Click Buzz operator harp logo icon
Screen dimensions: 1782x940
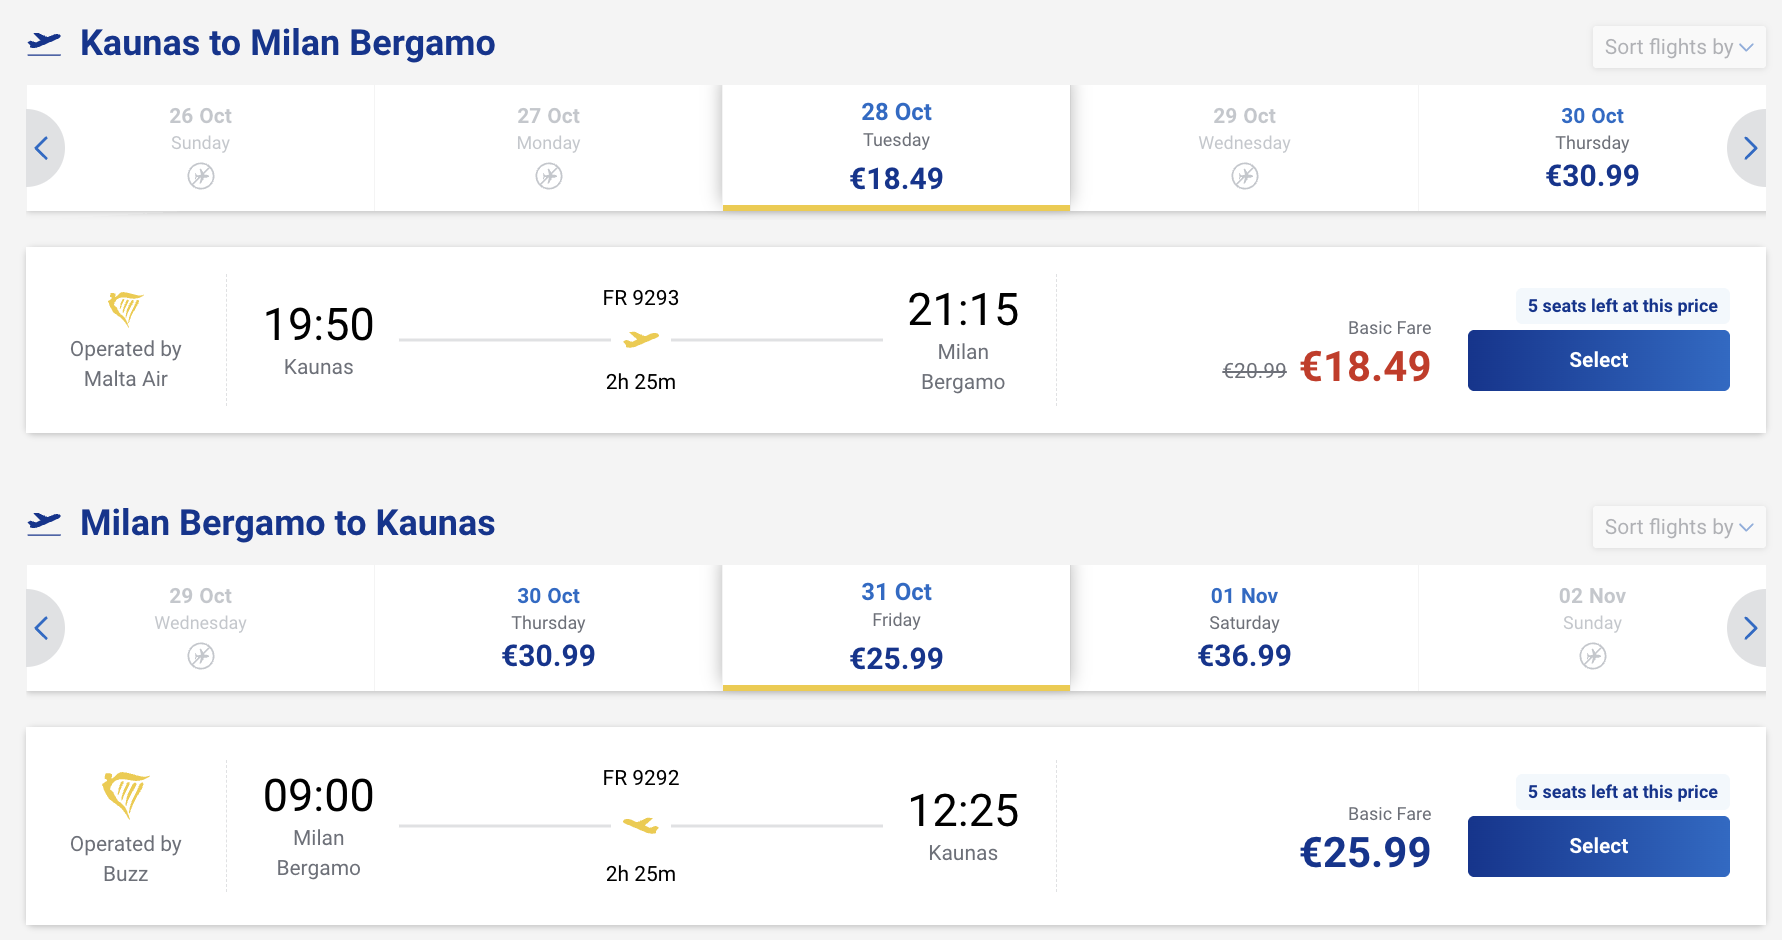126,794
